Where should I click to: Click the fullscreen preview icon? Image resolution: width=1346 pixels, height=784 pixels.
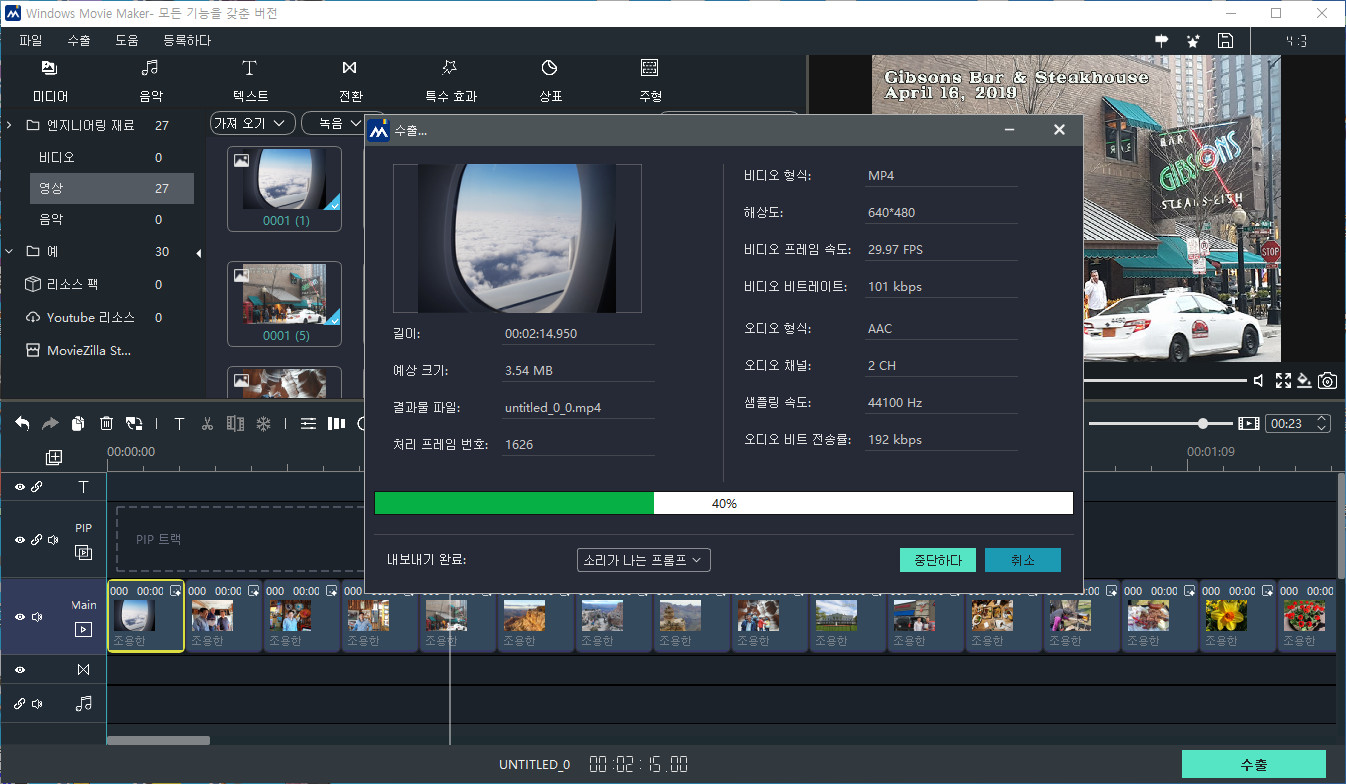1282,381
